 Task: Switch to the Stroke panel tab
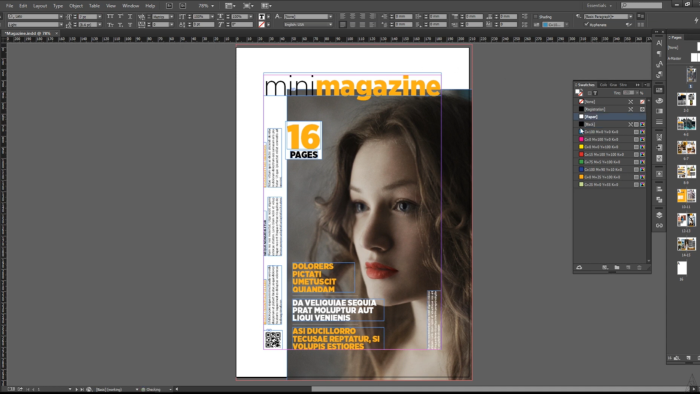click(x=623, y=85)
